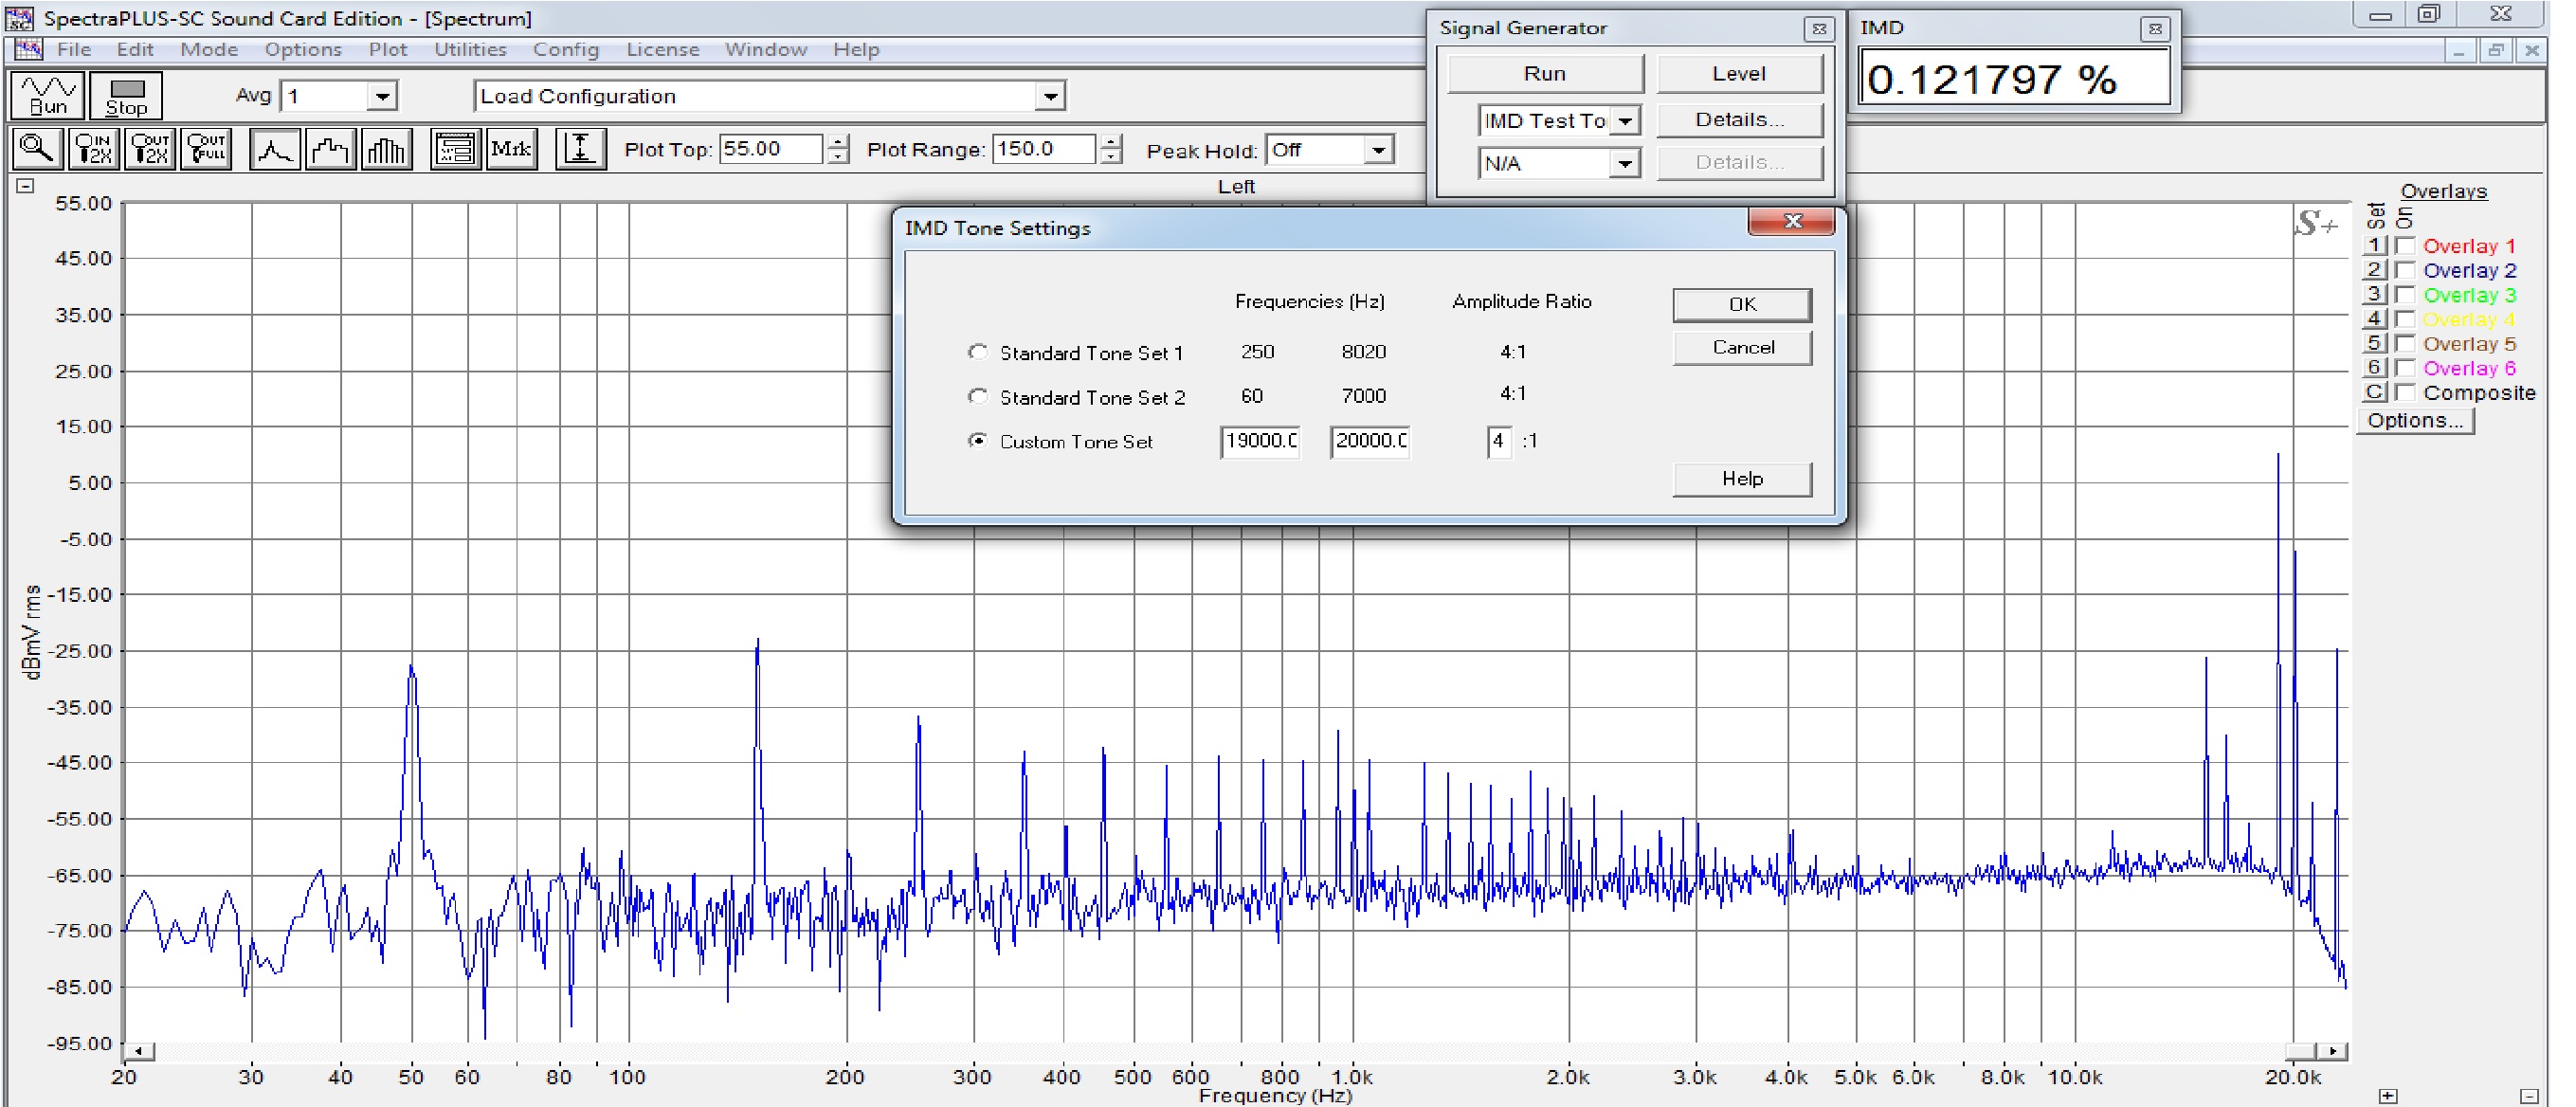Select Standard Tone Set 1 radio button

(977, 352)
